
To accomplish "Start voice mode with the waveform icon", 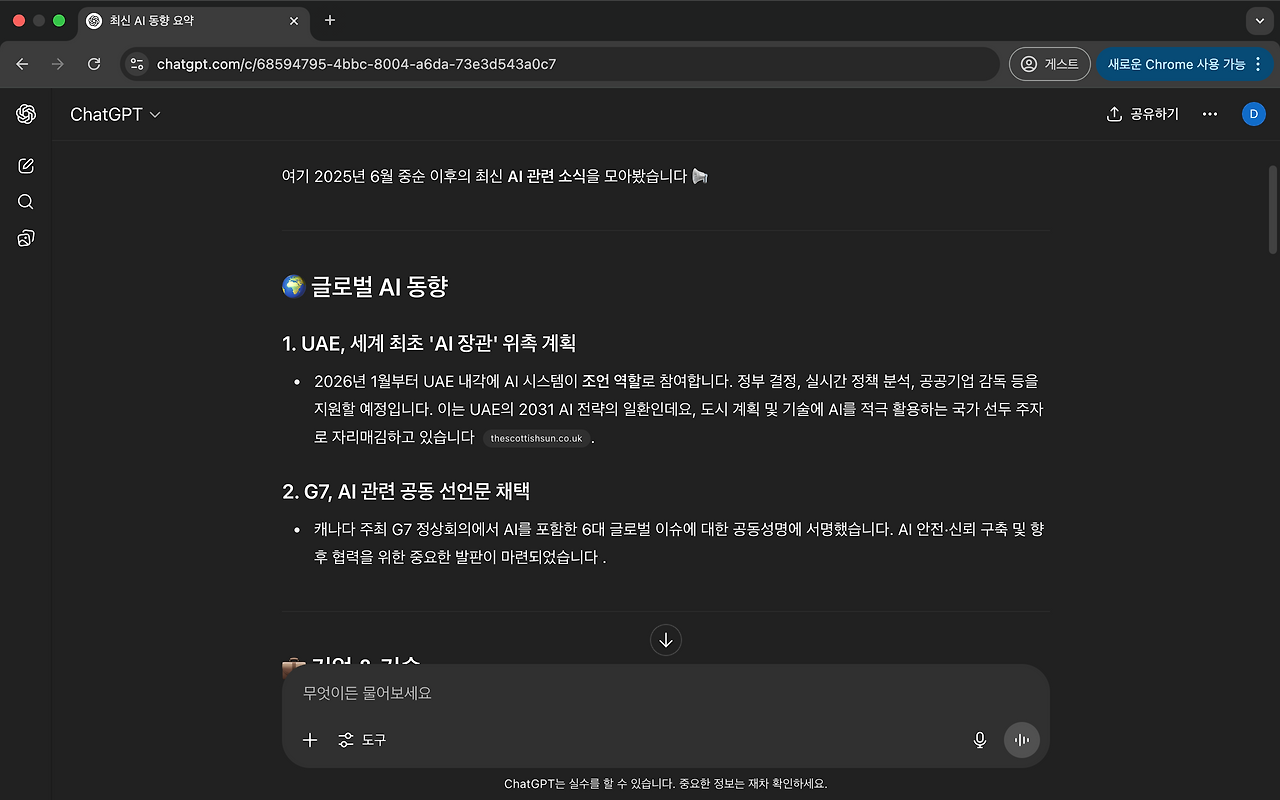I will click(1021, 740).
